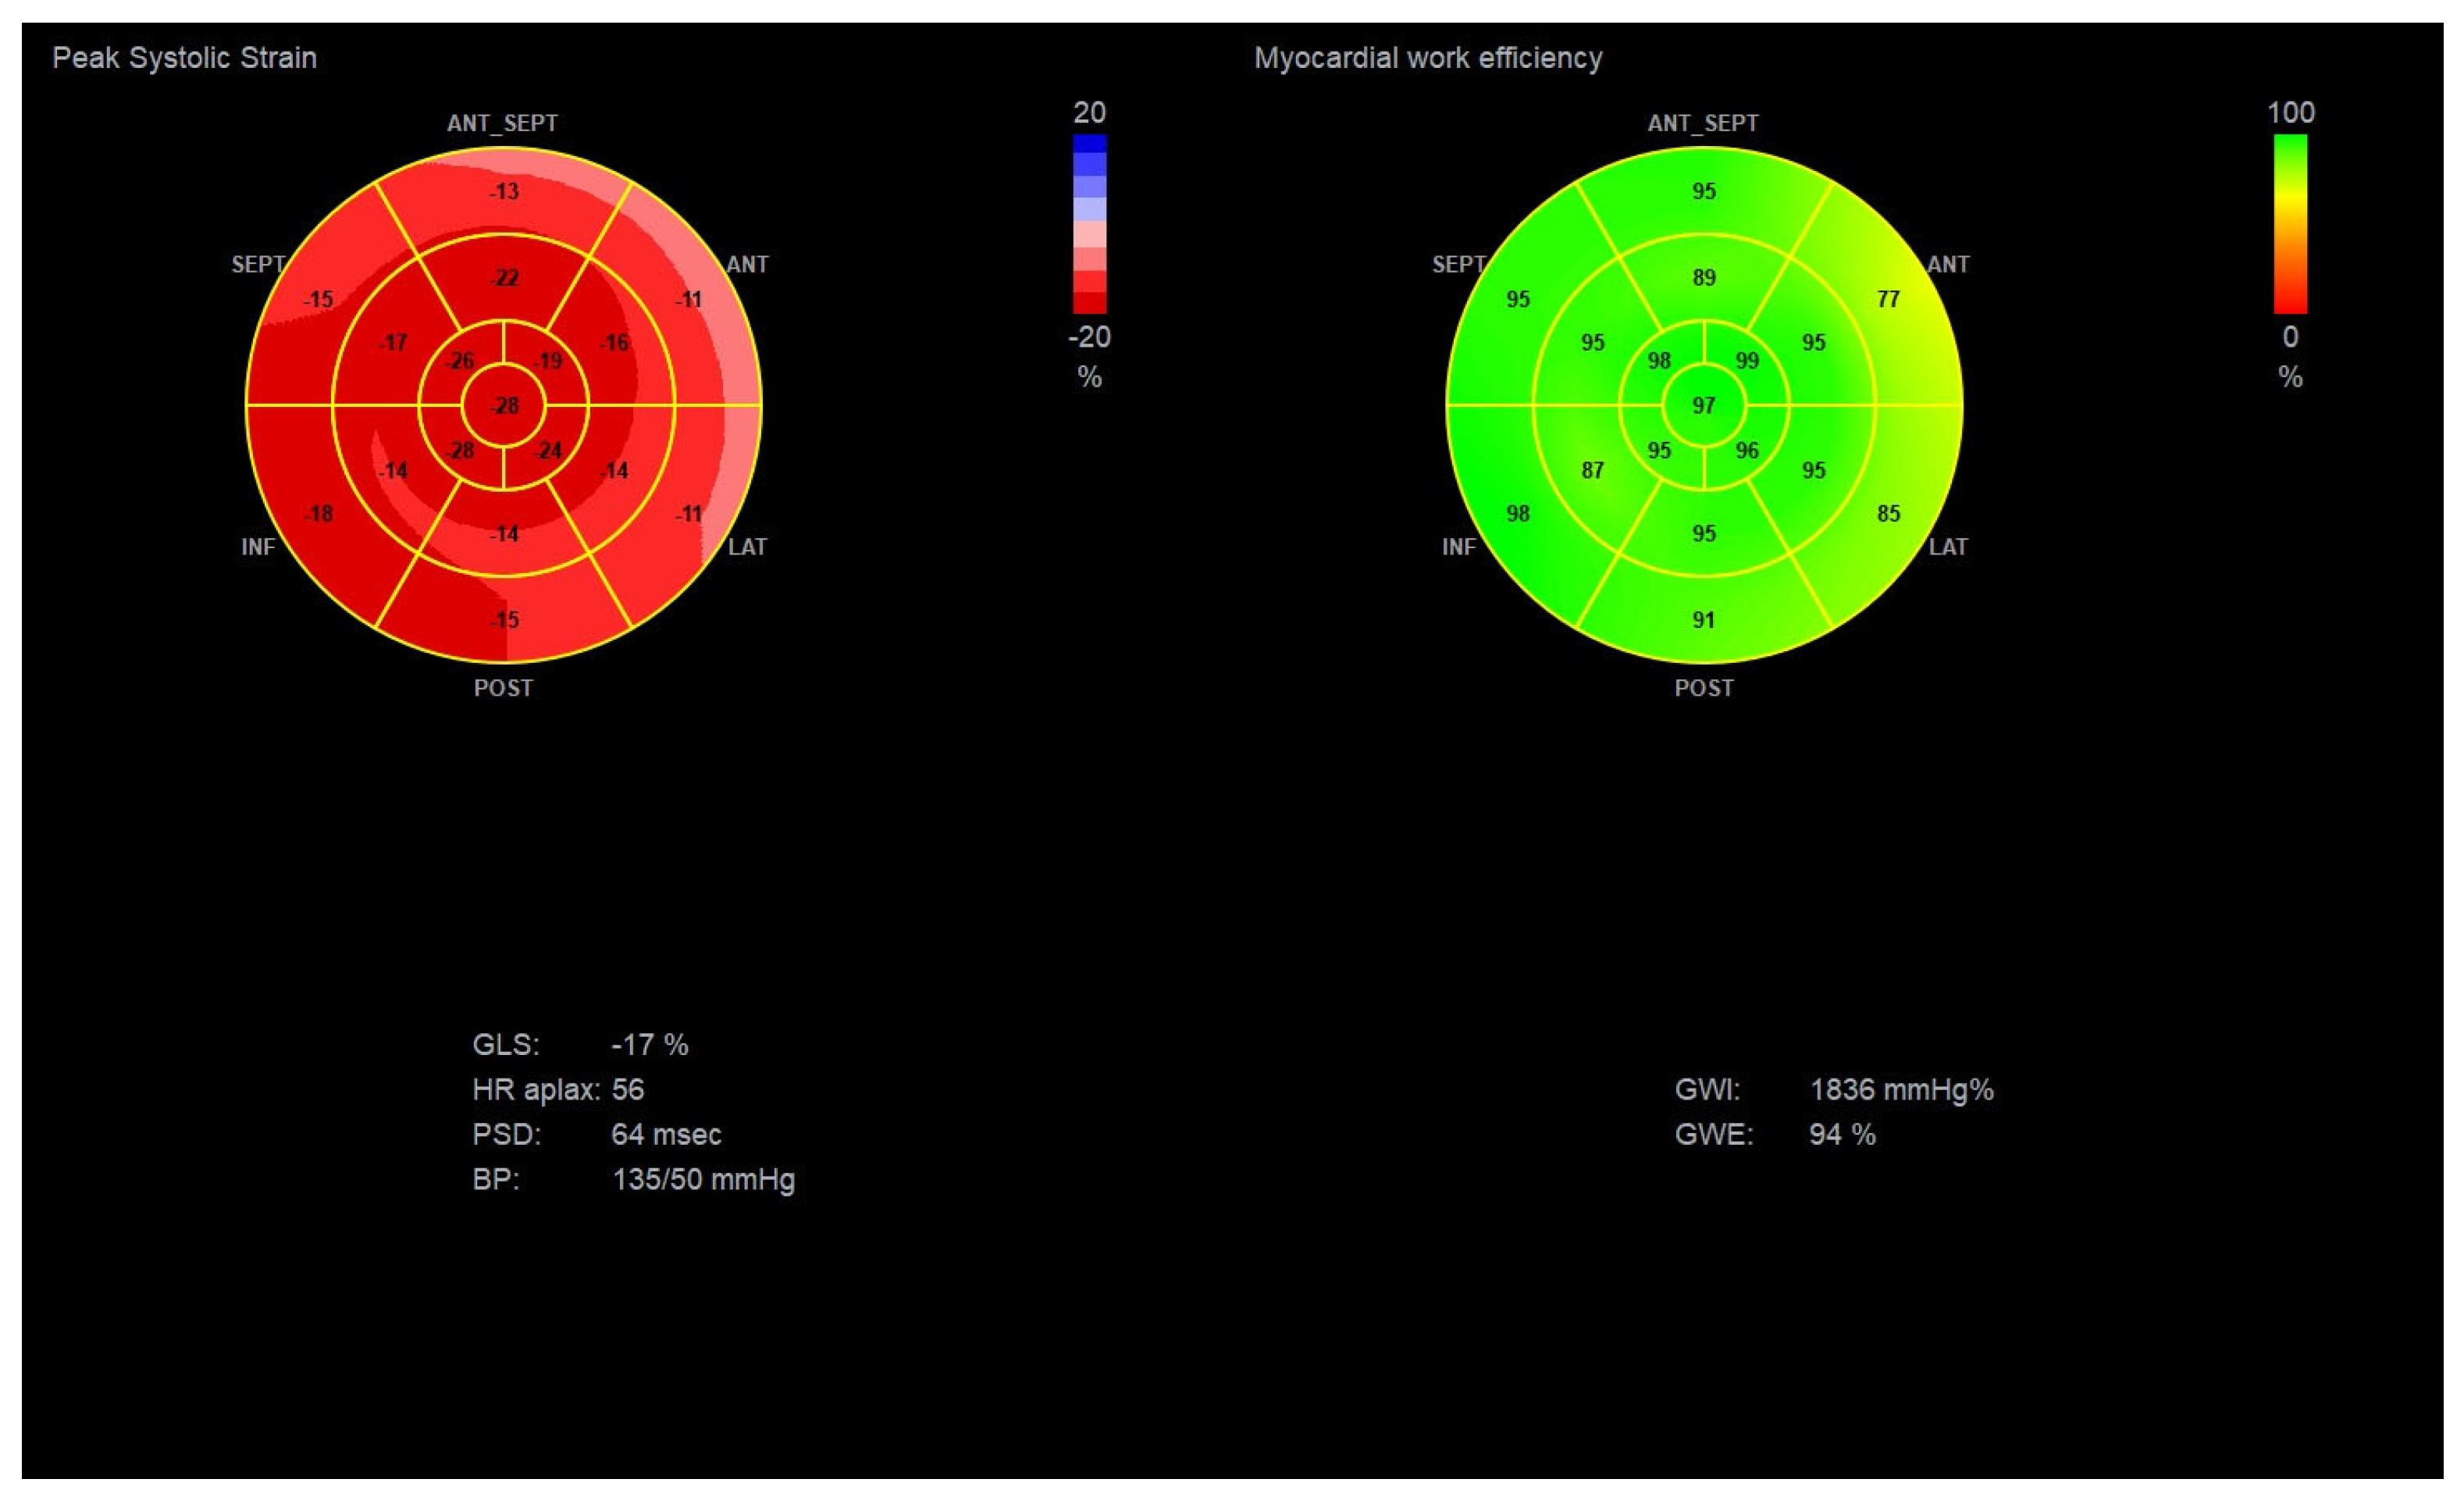Click the POST label below efficiency plot

(1704, 688)
